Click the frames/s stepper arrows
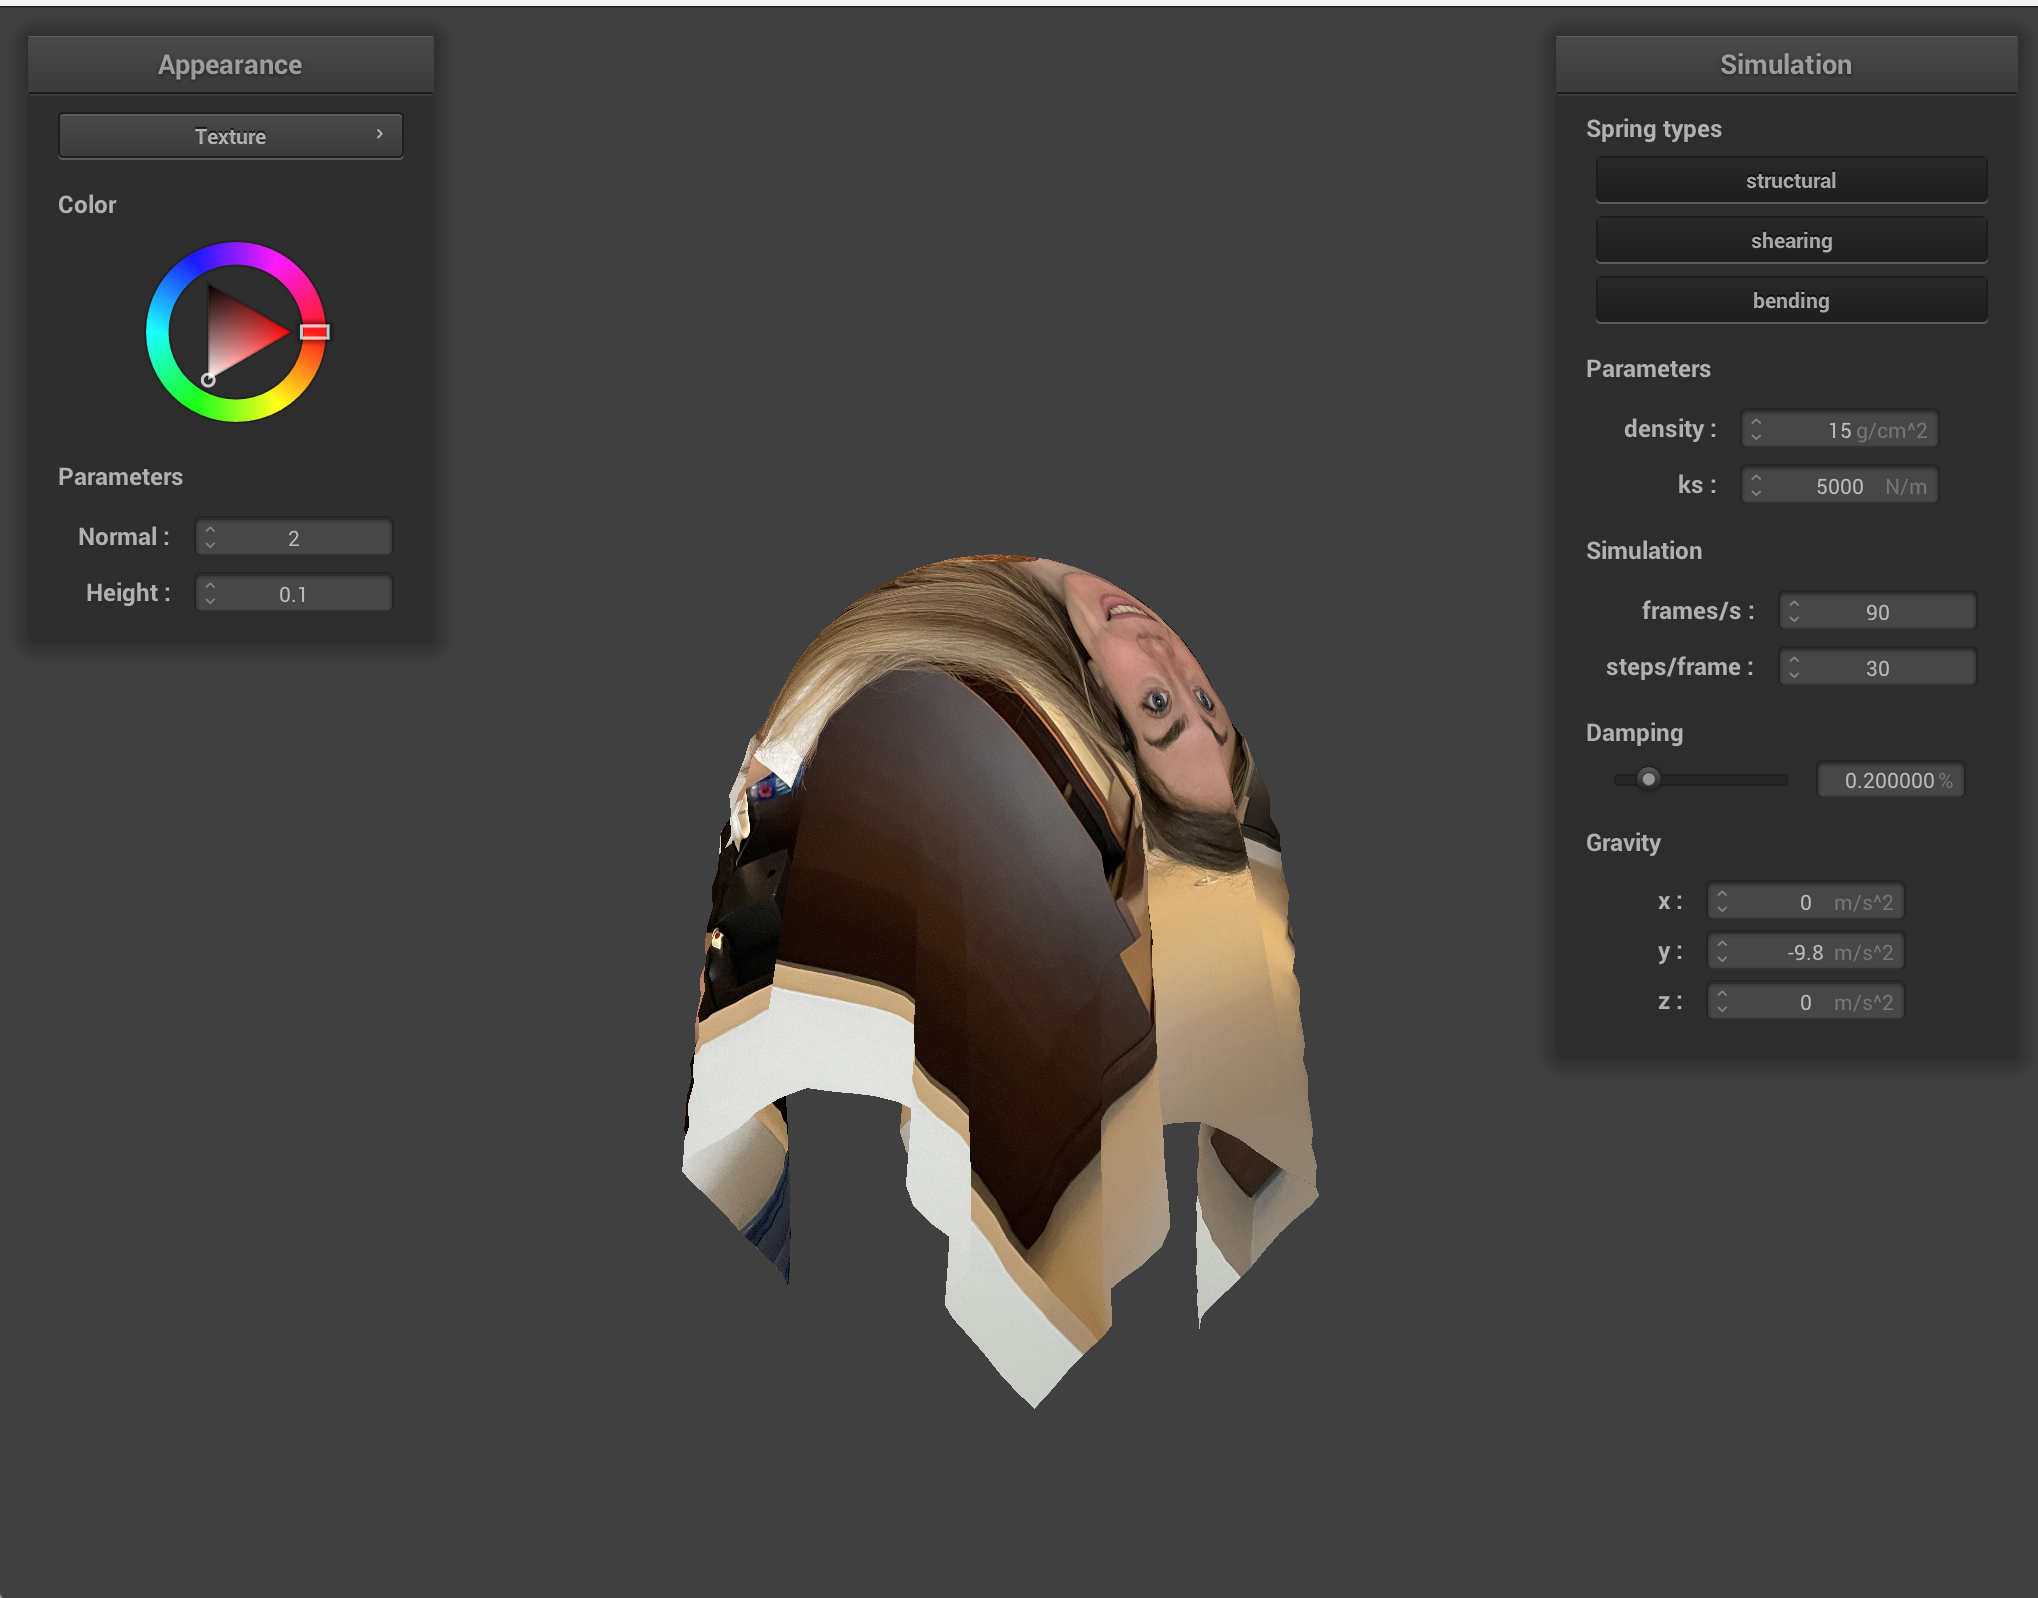This screenshot has height=1598, width=2038. tap(1794, 612)
